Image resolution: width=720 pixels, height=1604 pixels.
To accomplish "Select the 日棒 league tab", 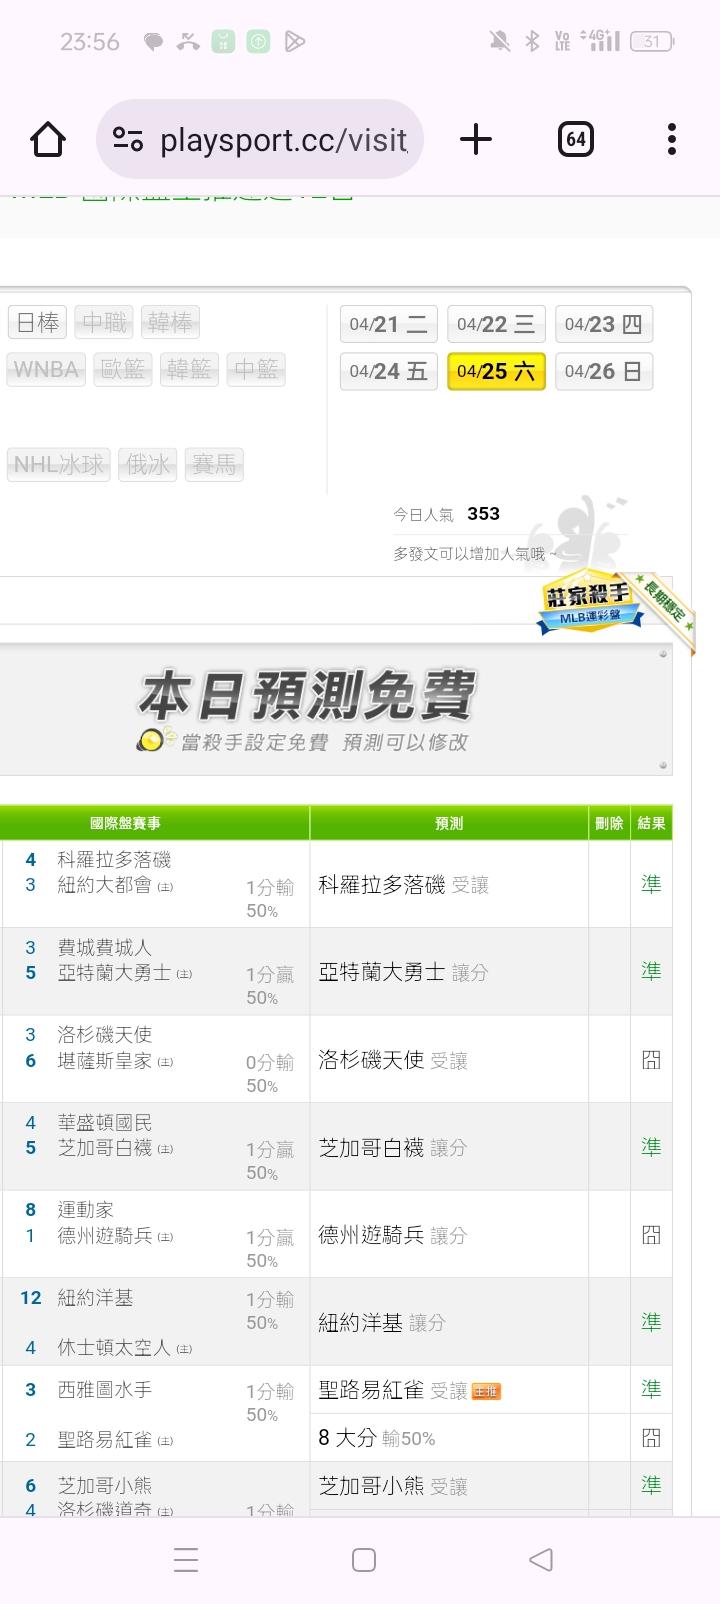I will [38, 322].
